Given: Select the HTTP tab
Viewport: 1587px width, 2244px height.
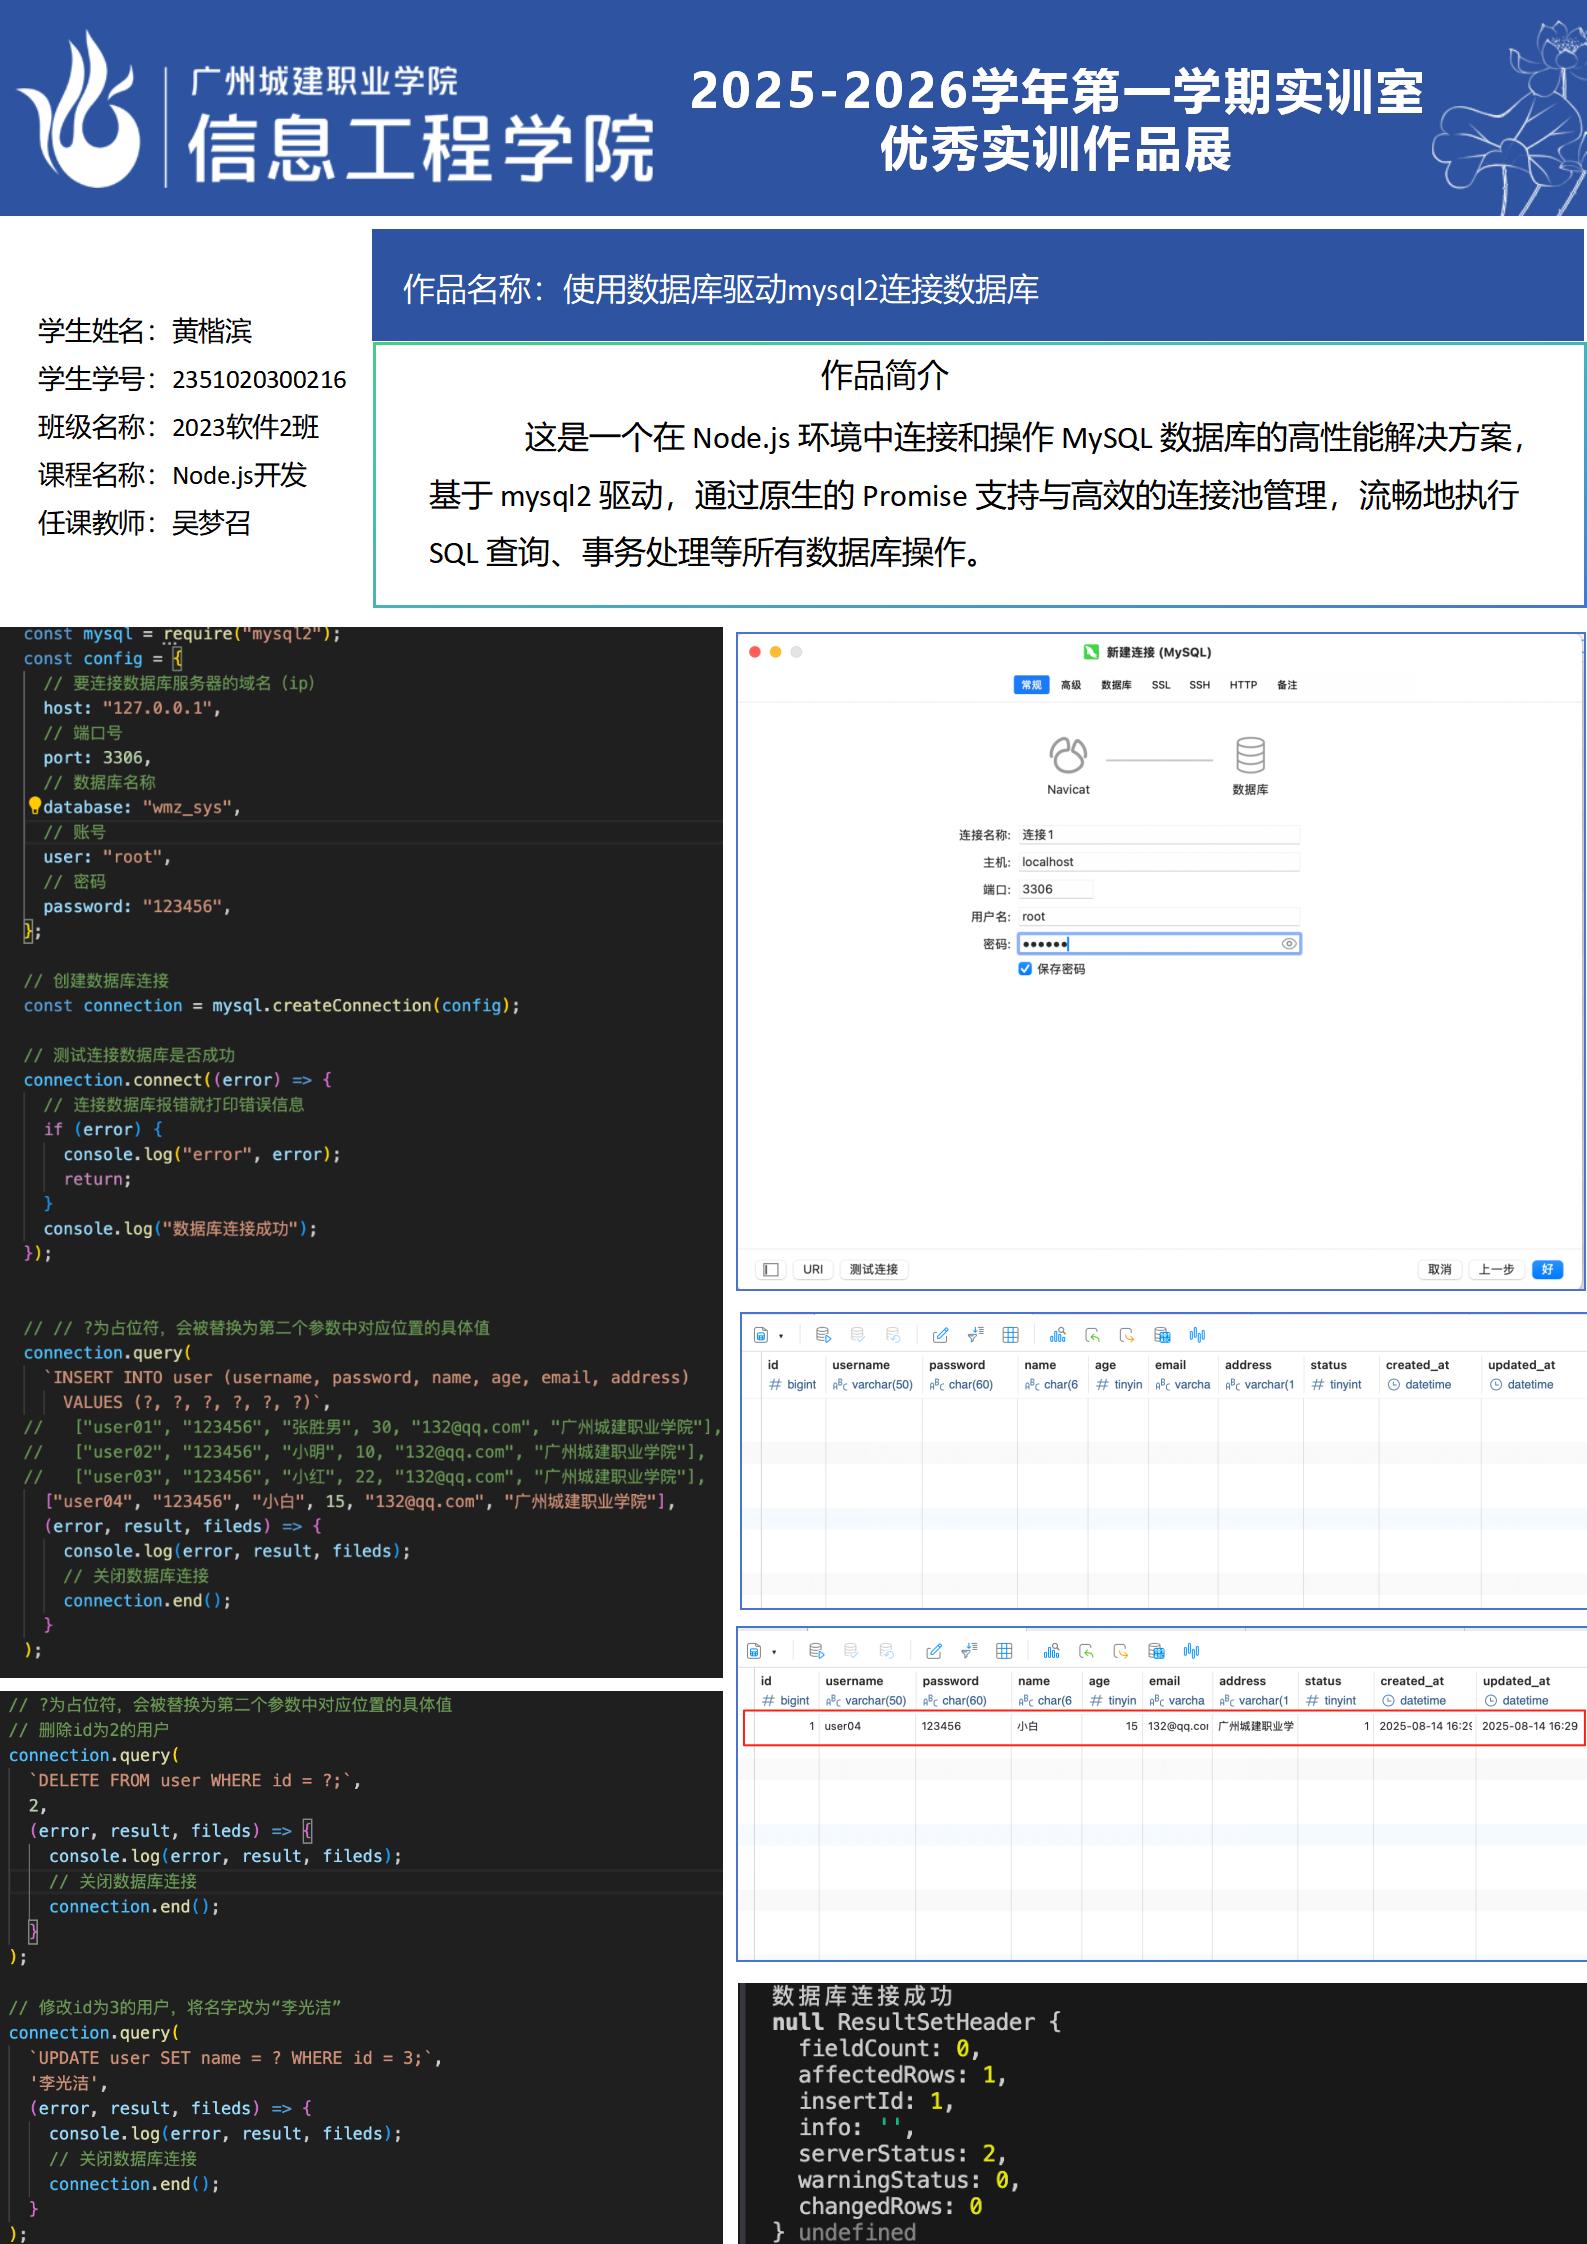Looking at the screenshot, I should pos(1243,685).
